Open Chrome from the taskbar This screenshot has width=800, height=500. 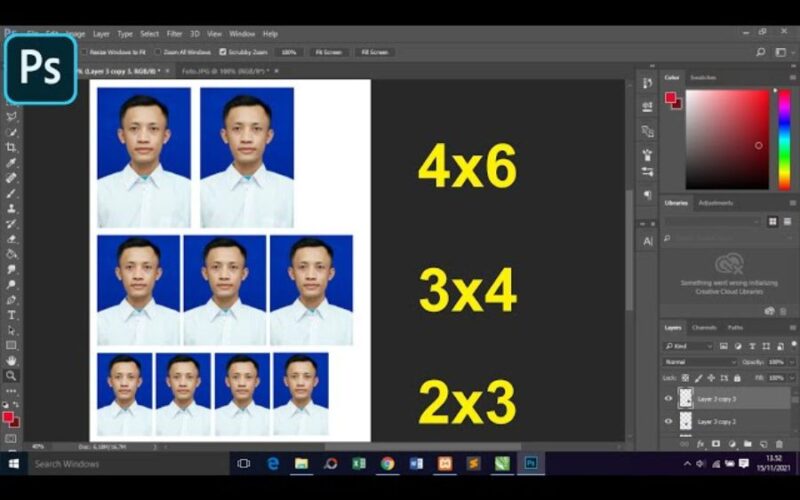tap(388, 463)
